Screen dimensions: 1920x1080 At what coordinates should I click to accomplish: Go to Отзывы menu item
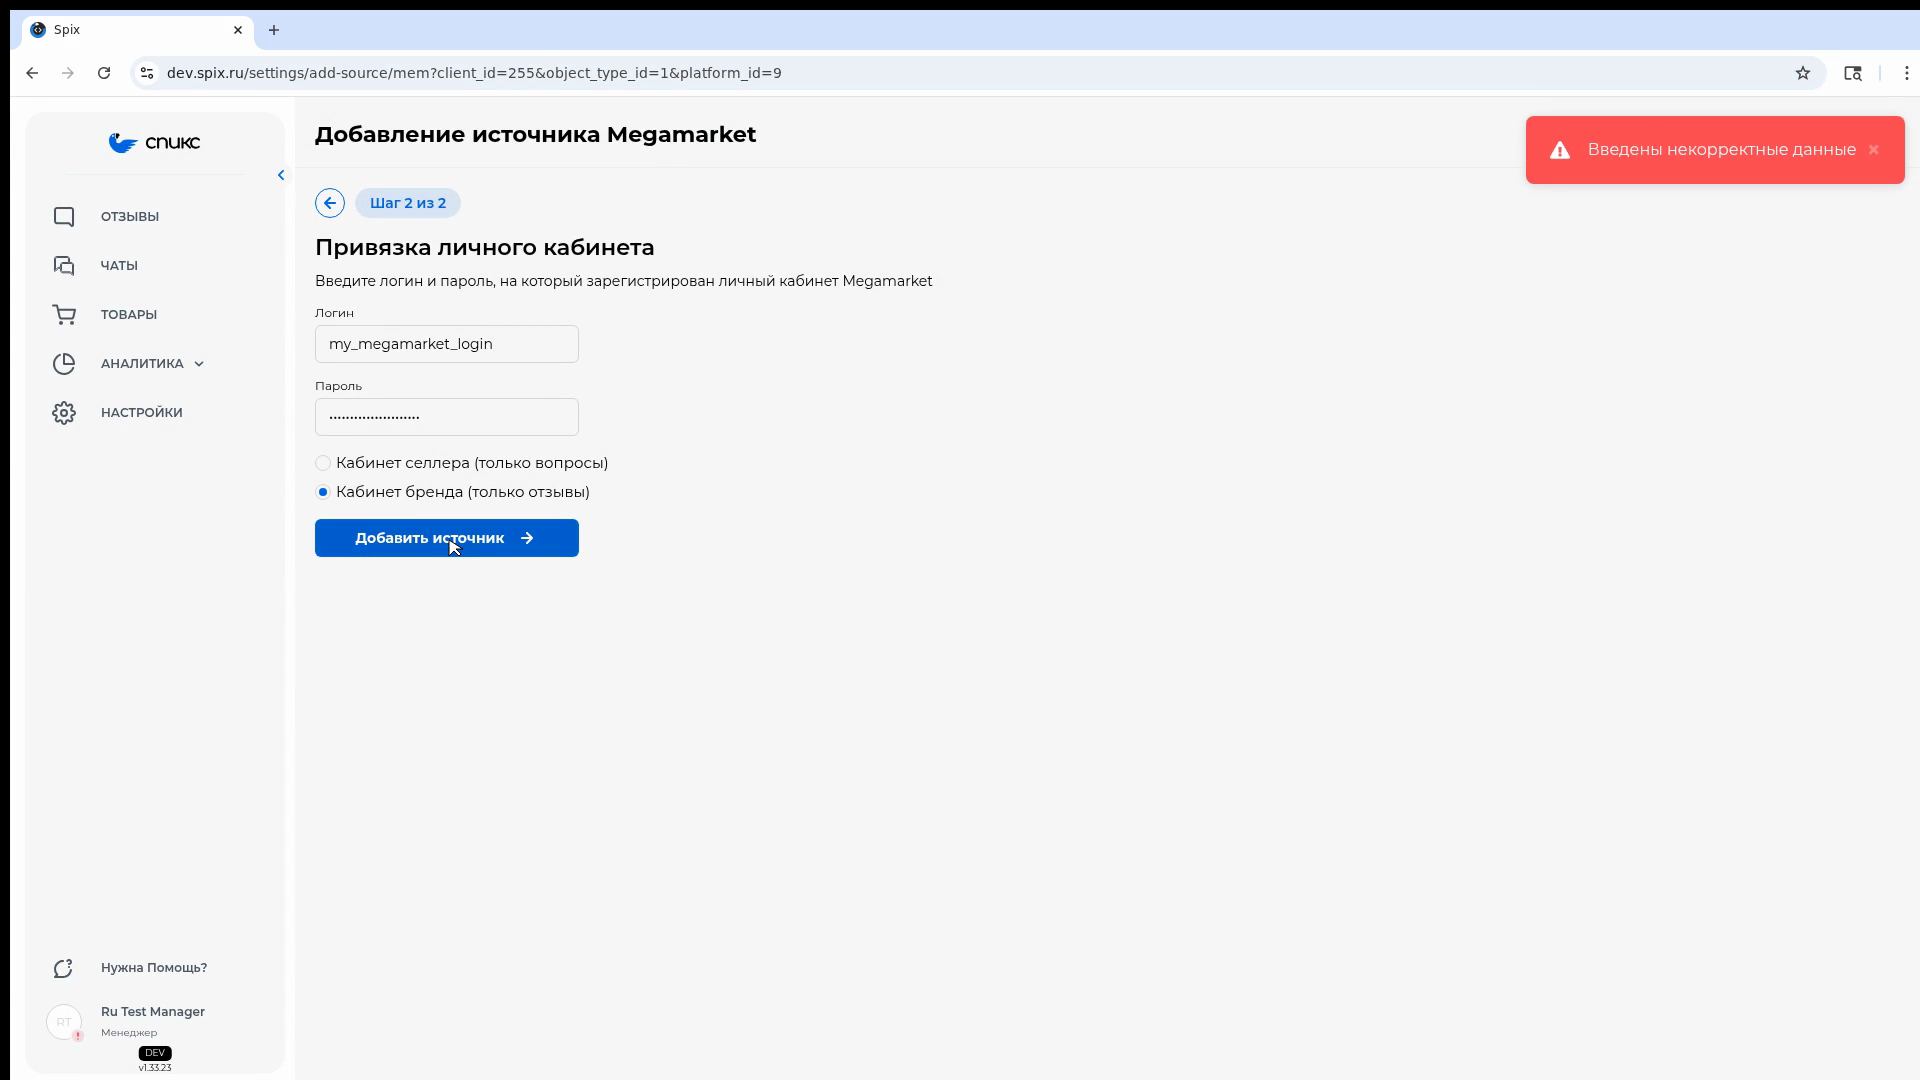click(130, 217)
